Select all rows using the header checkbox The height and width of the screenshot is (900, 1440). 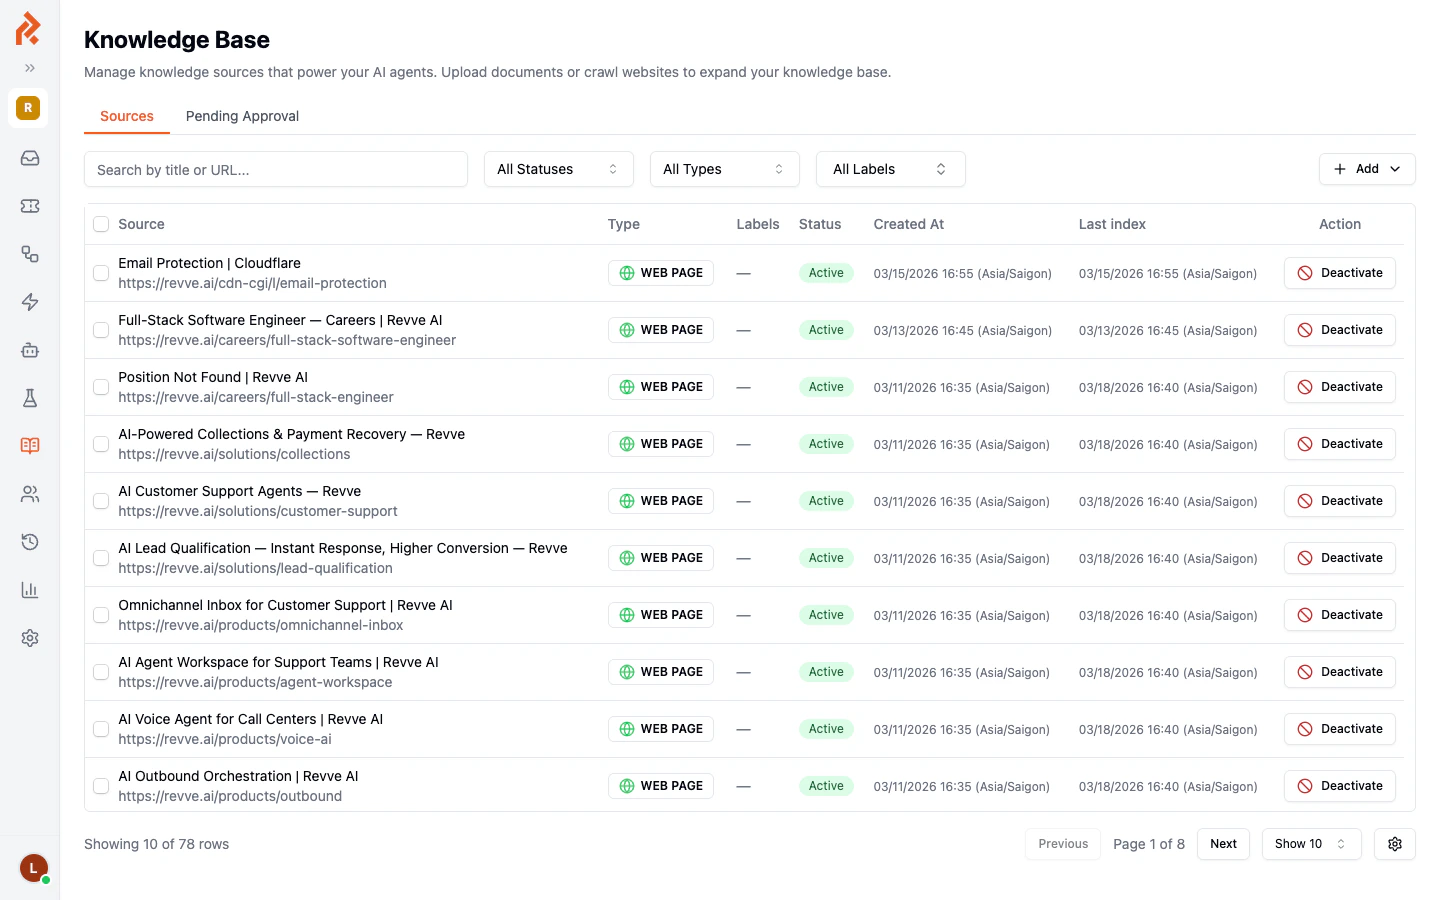(100, 224)
